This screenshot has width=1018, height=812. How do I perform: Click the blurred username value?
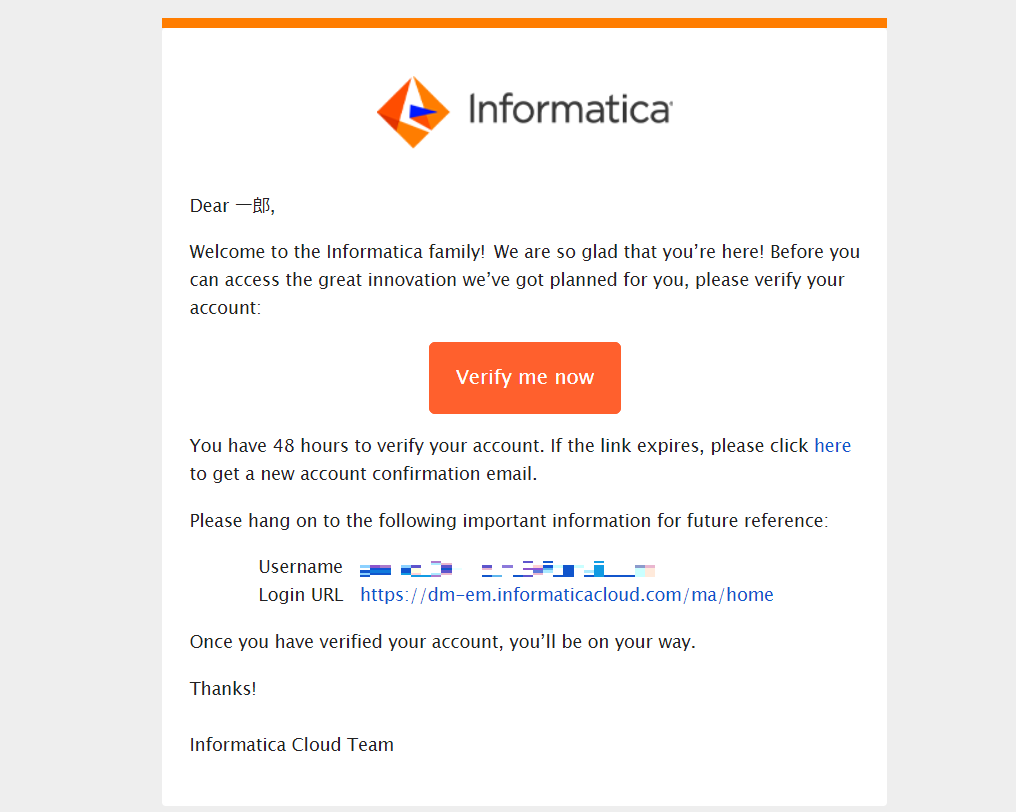click(507, 569)
